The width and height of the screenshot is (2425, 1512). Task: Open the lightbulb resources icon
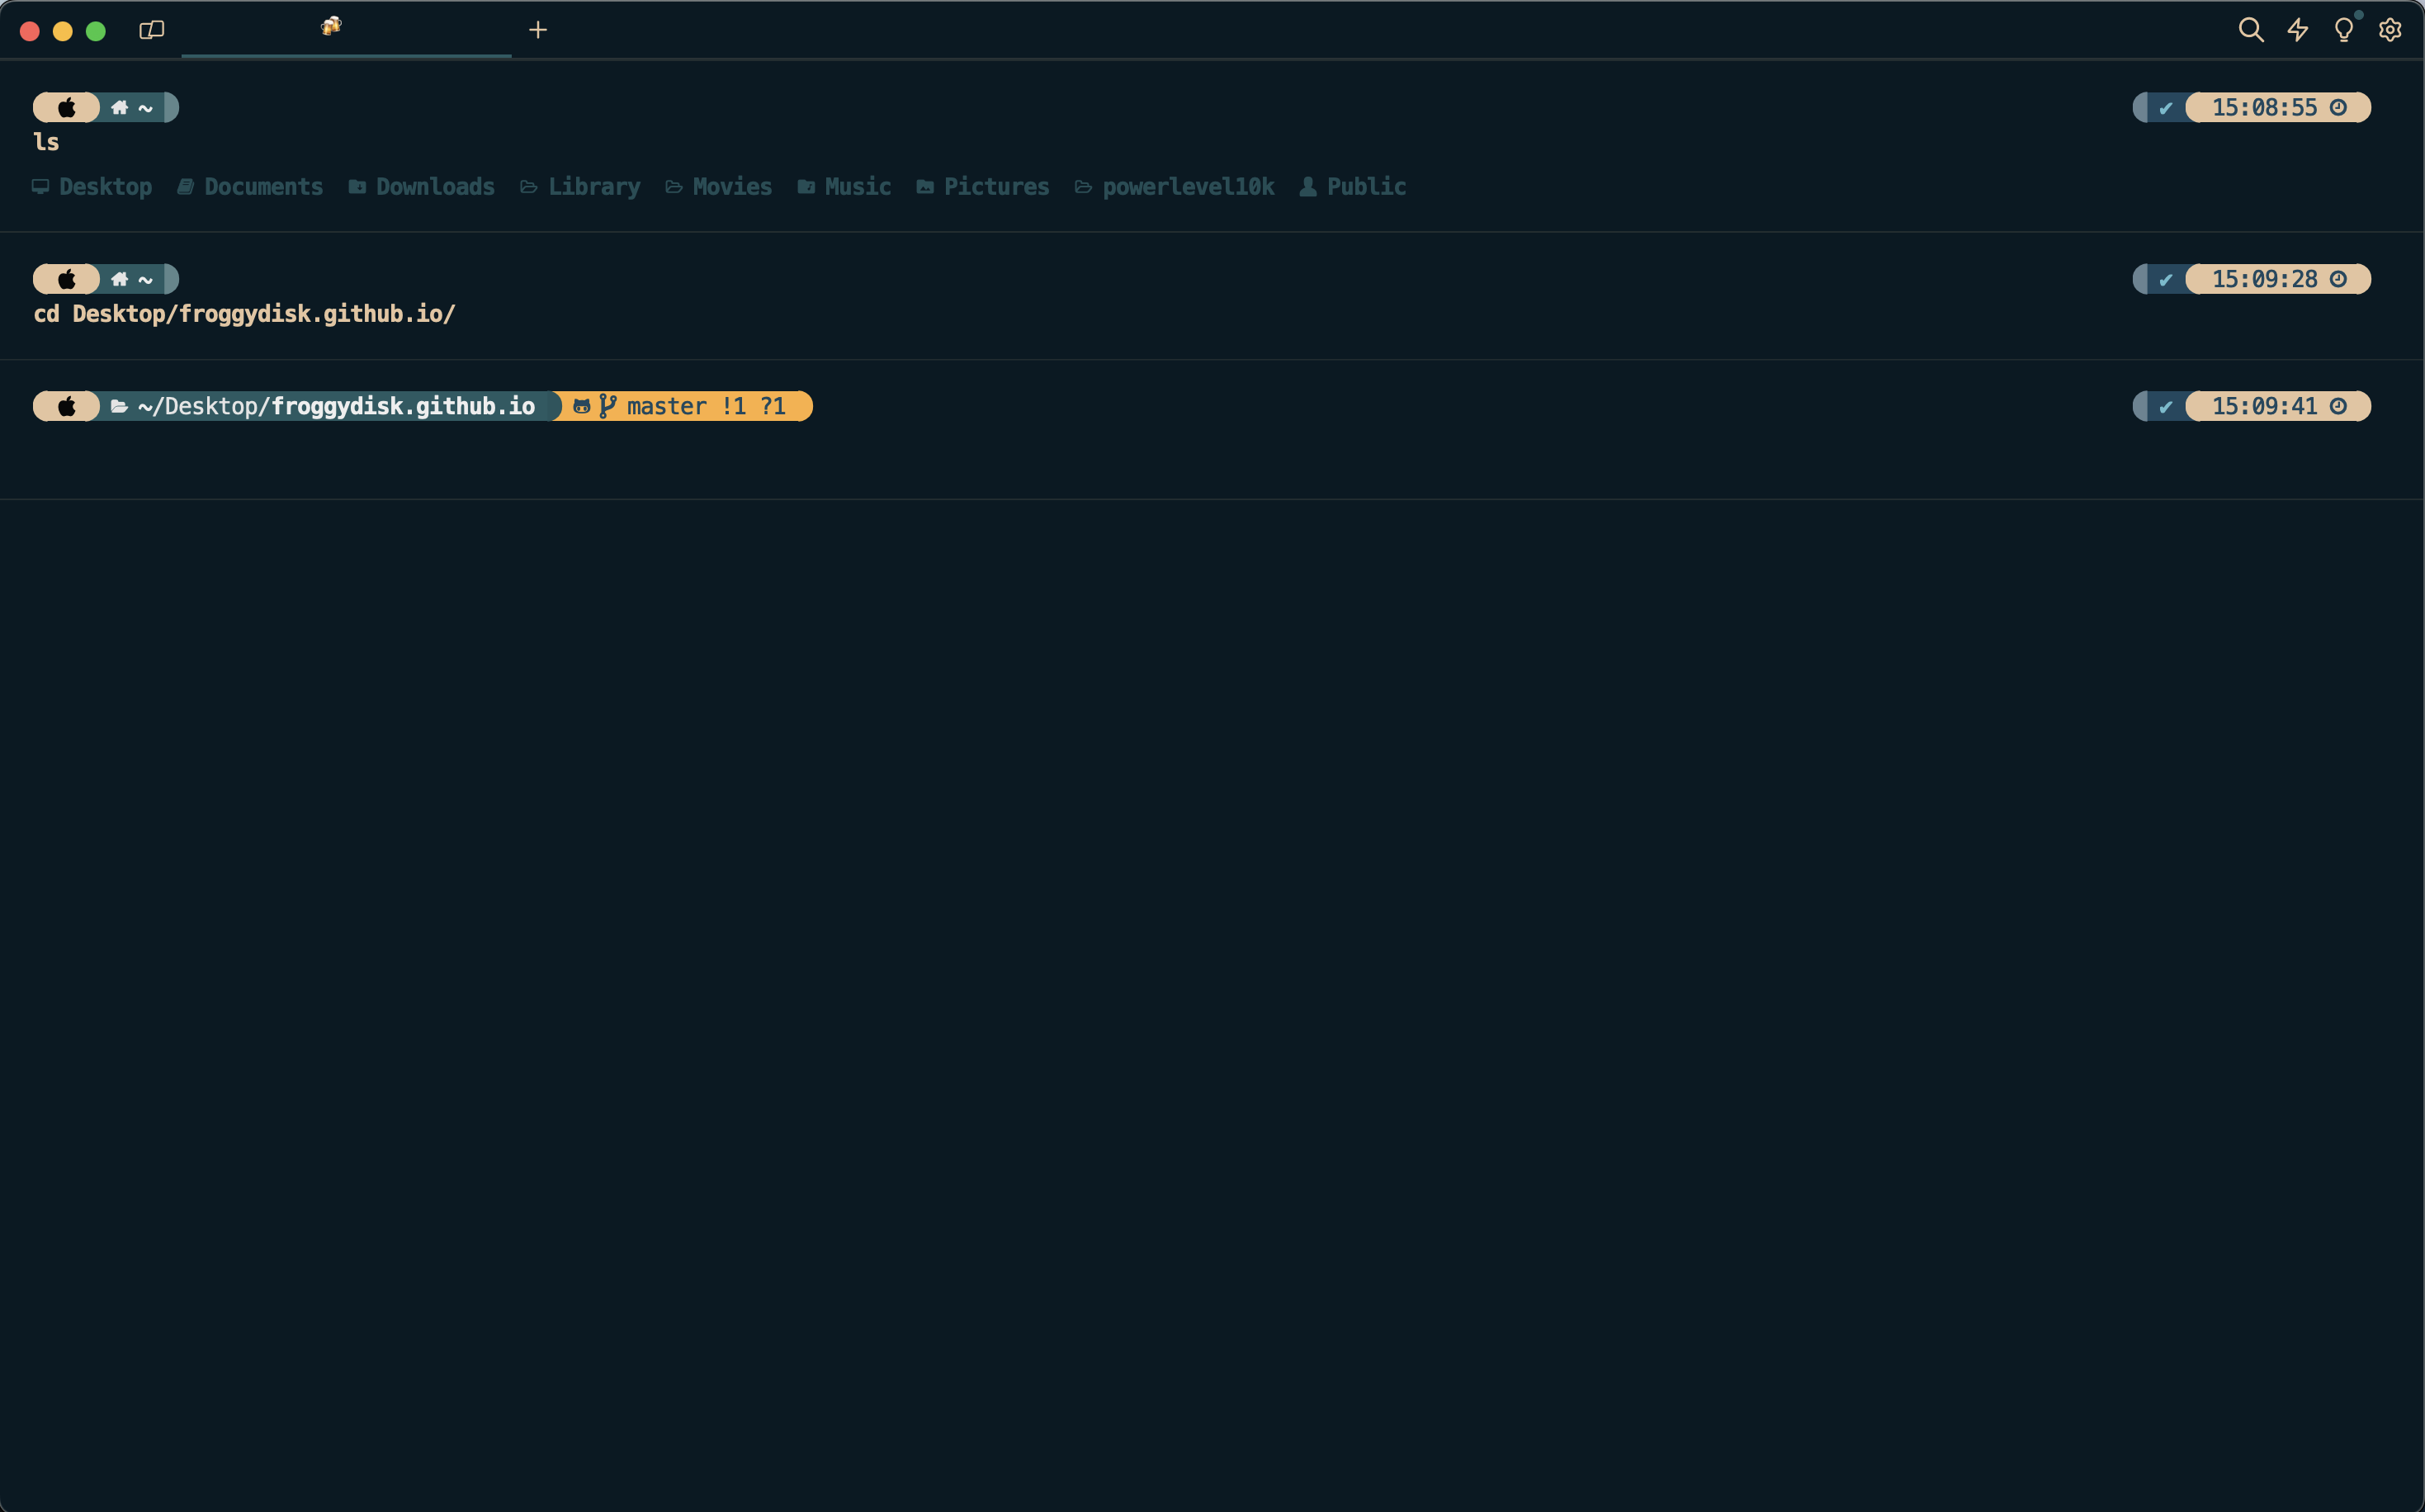click(2343, 30)
